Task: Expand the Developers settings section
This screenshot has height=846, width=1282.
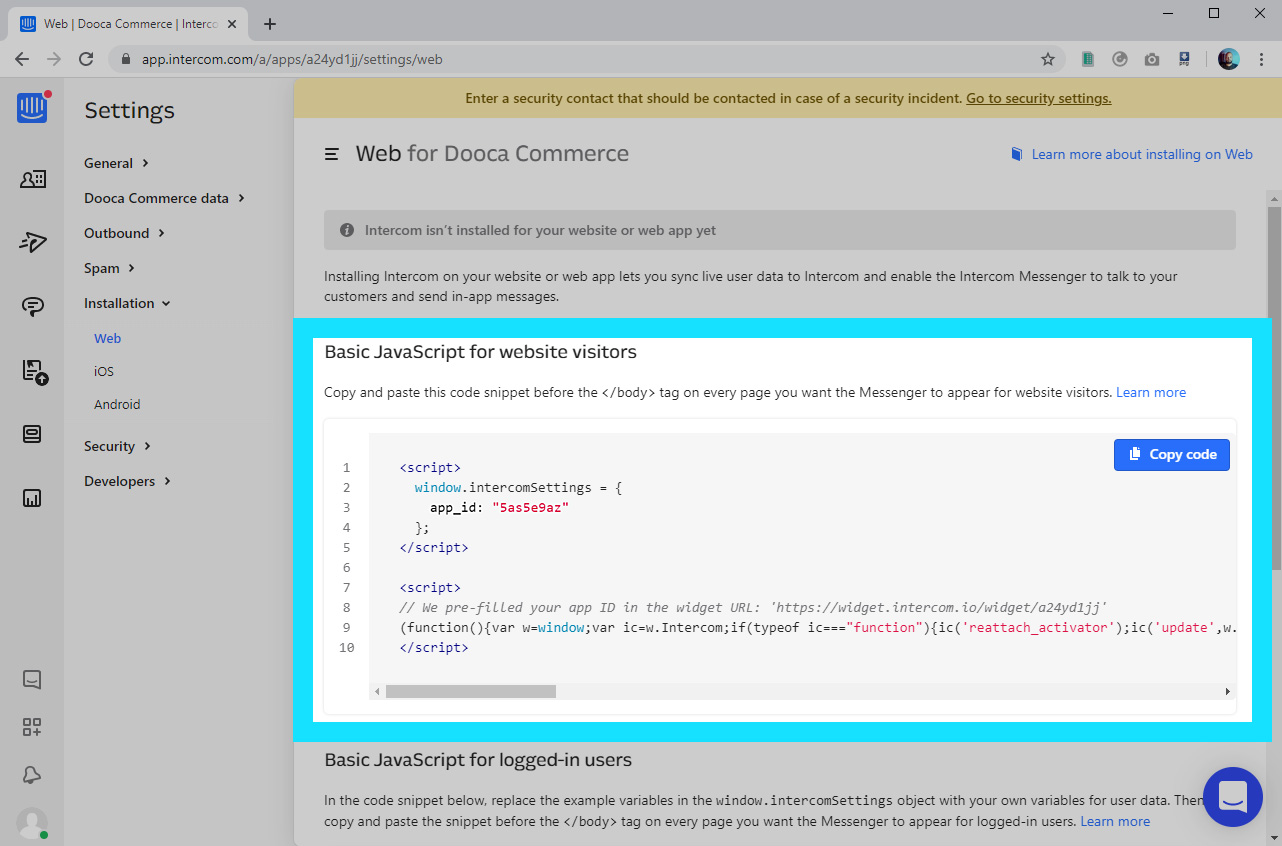Action: 128,481
